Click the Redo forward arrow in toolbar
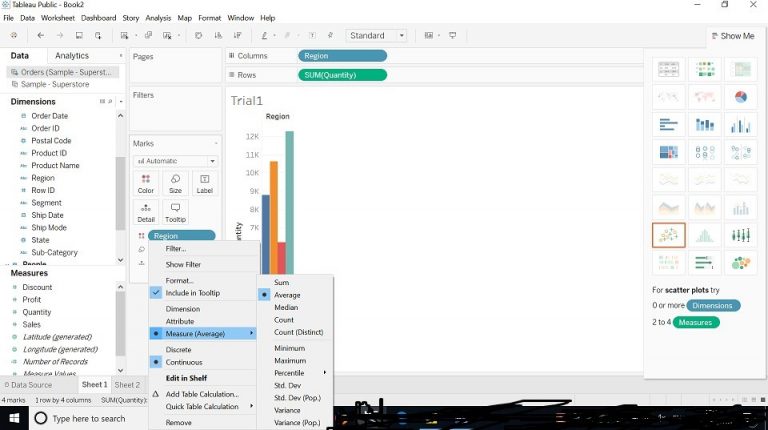768x430 pixels. (x=60, y=35)
